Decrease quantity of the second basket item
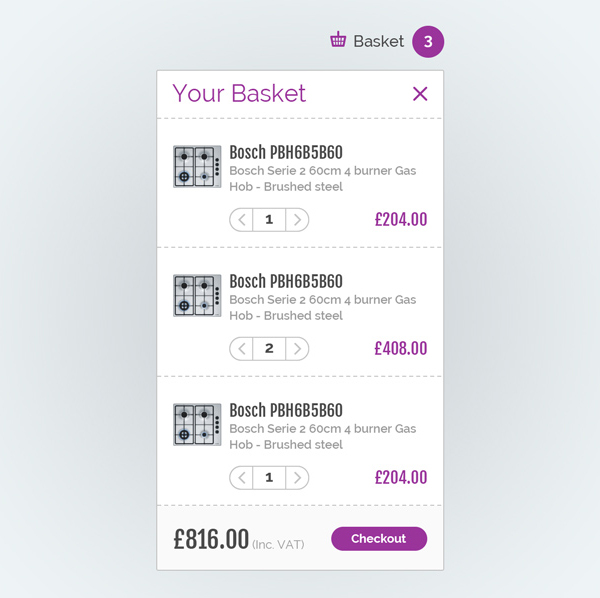Screen dimensions: 600x598 click(242, 349)
